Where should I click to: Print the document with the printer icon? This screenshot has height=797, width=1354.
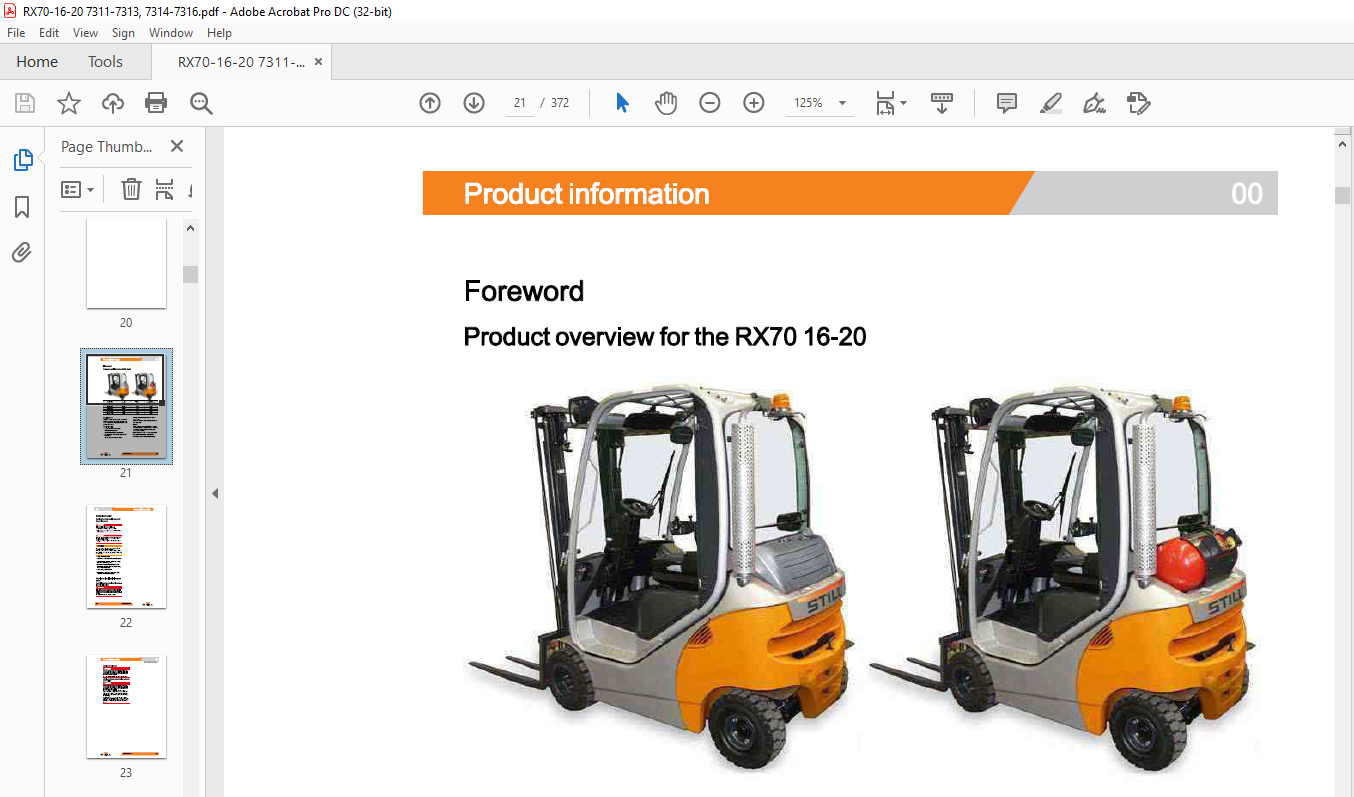click(x=156, y=103)
